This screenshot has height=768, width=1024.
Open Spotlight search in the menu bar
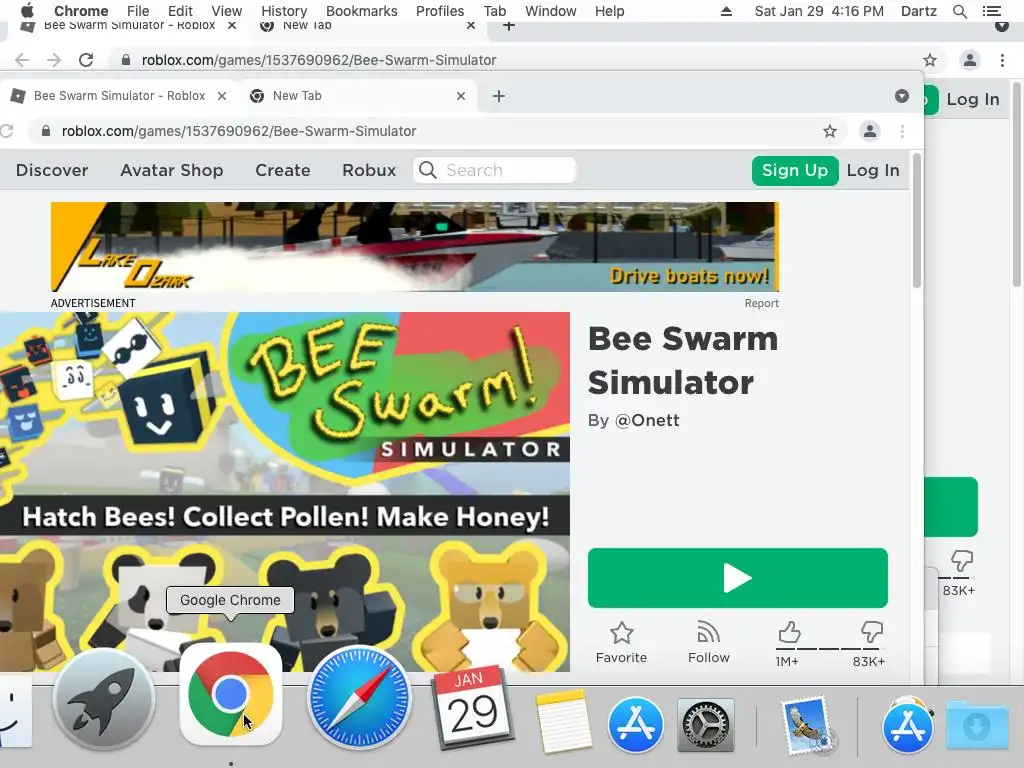(960, 11)
